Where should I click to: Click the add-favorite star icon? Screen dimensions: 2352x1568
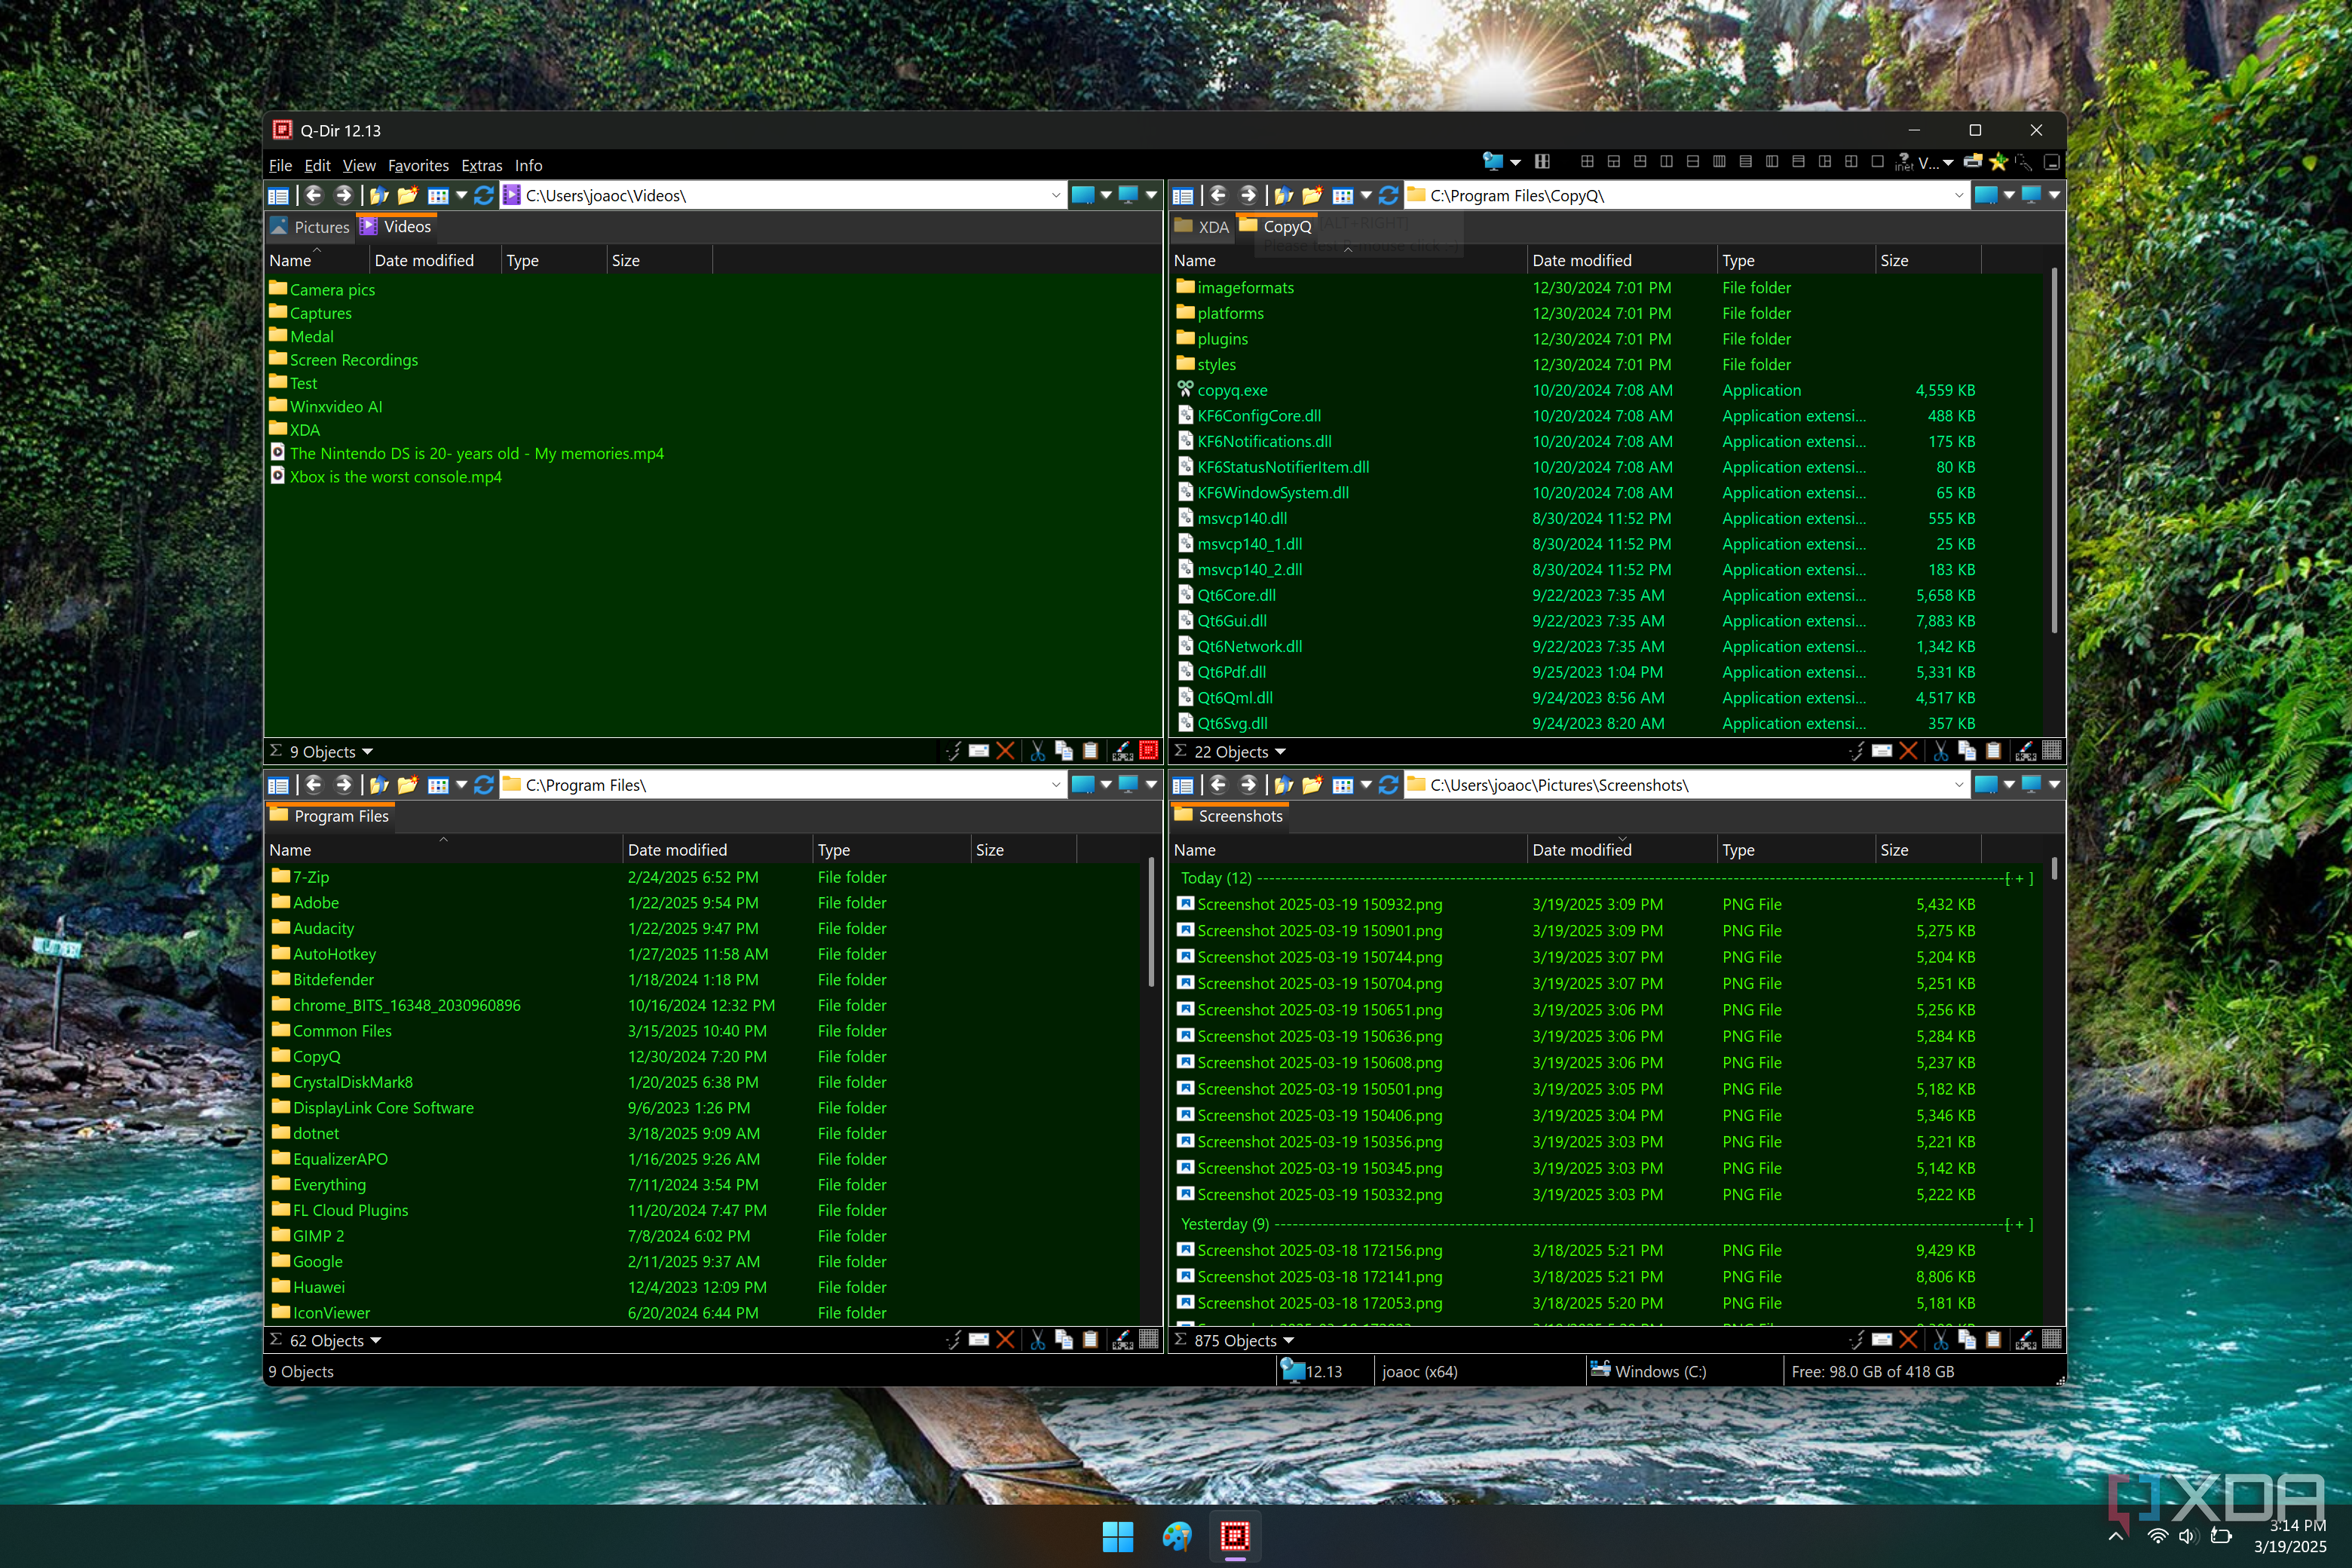tap(1999, 162)
